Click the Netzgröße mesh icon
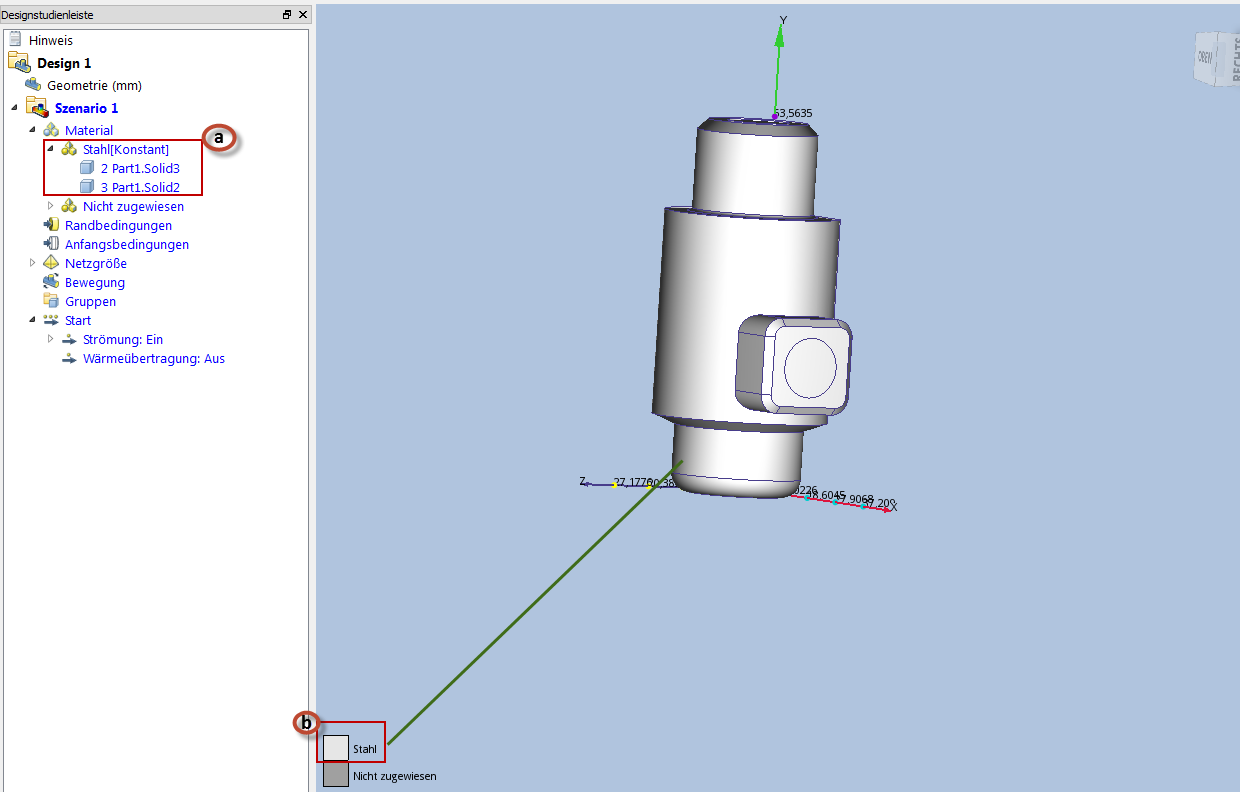Screen dimensions: 1240x792 [x=51, y=263]
